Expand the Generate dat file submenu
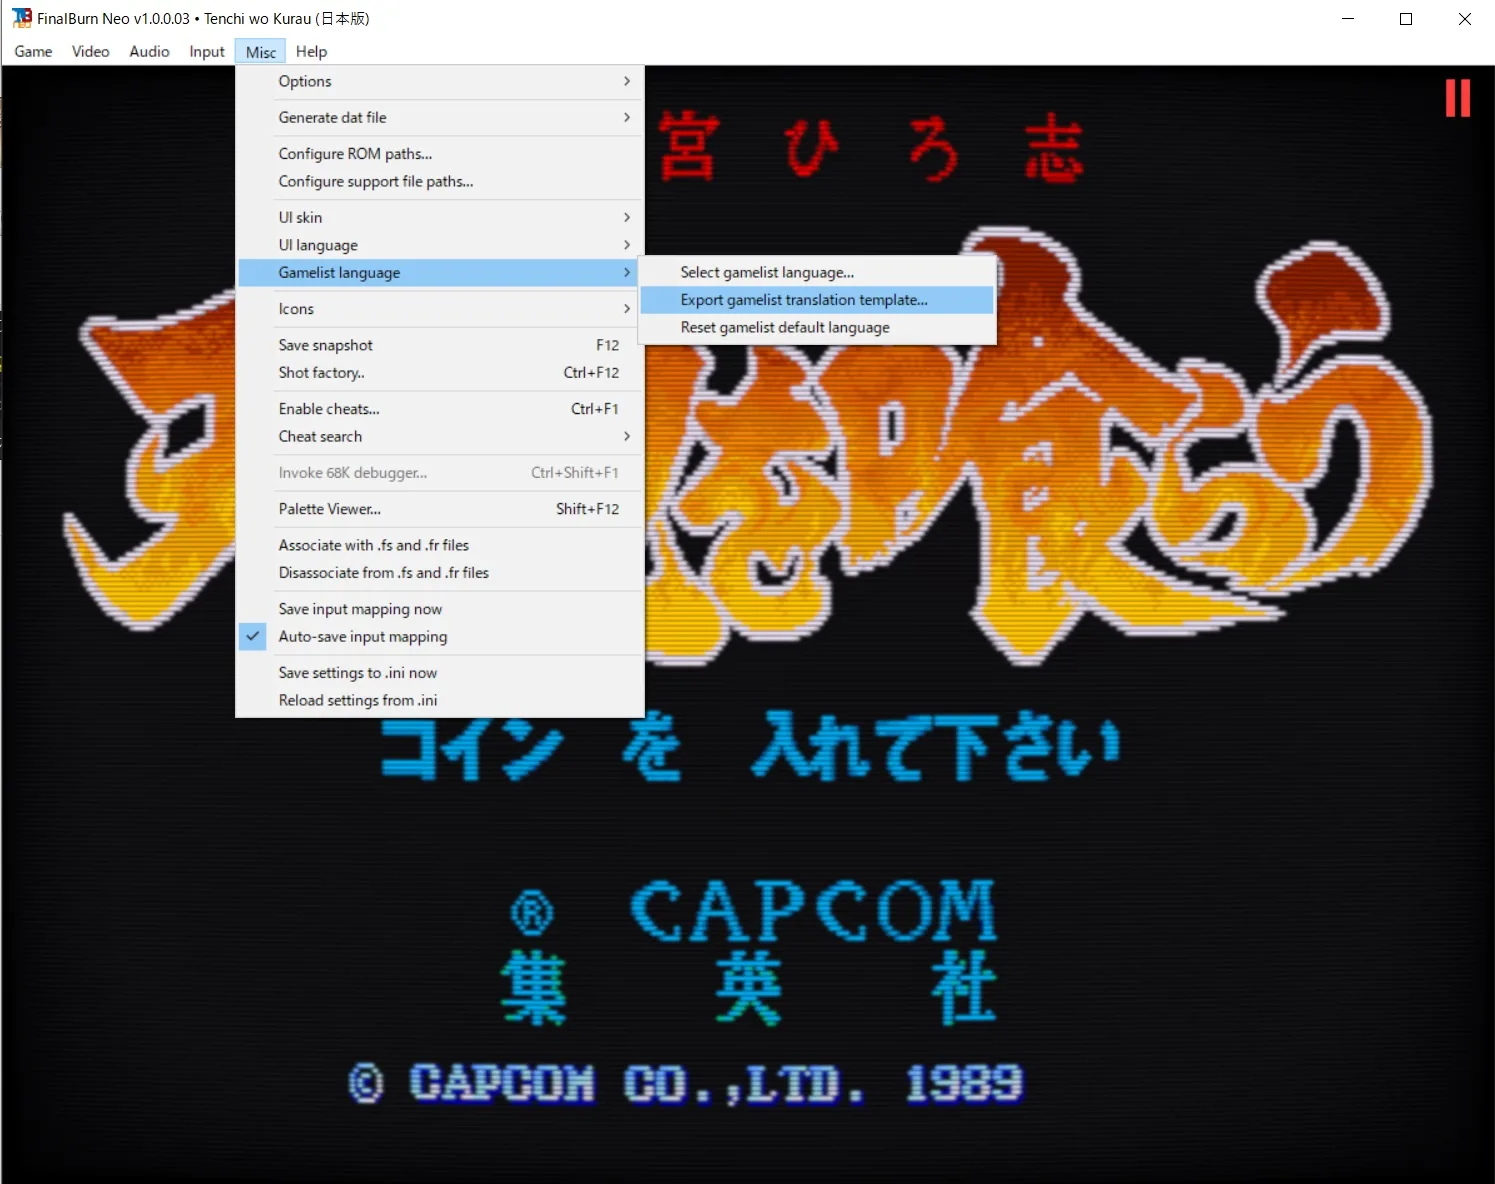This screenshot has height=1184, width=1495. tap(440, 117)
